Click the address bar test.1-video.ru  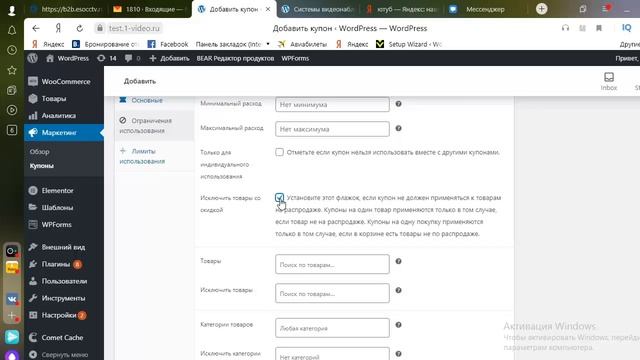(134, 28)
